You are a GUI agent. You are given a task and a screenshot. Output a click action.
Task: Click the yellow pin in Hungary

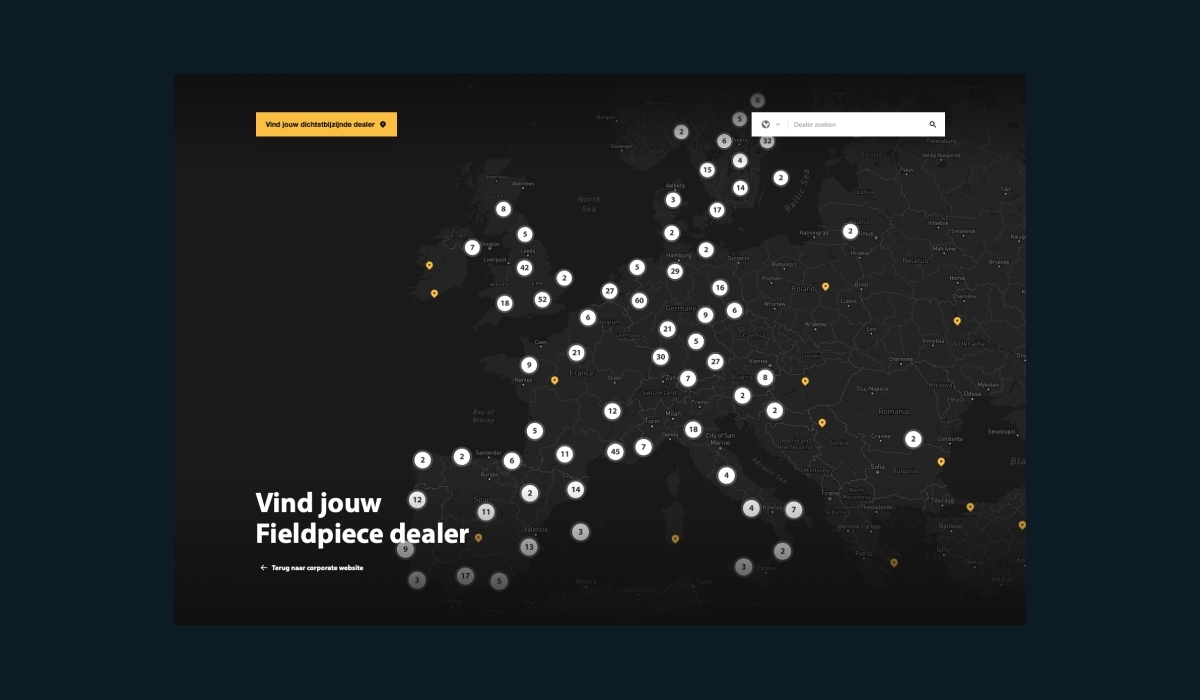(804, 381)
